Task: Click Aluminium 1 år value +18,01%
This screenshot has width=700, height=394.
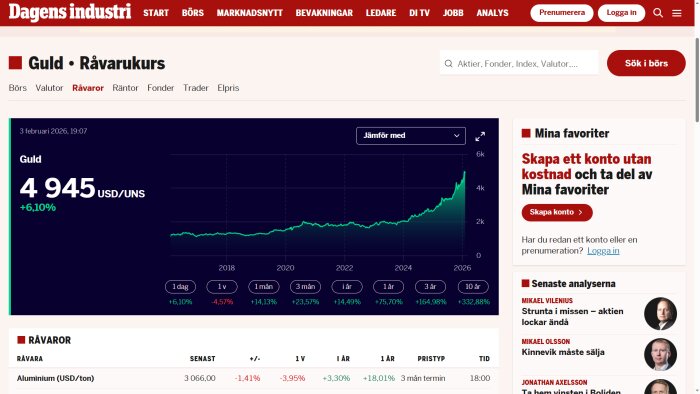Action: click(379, 378)
